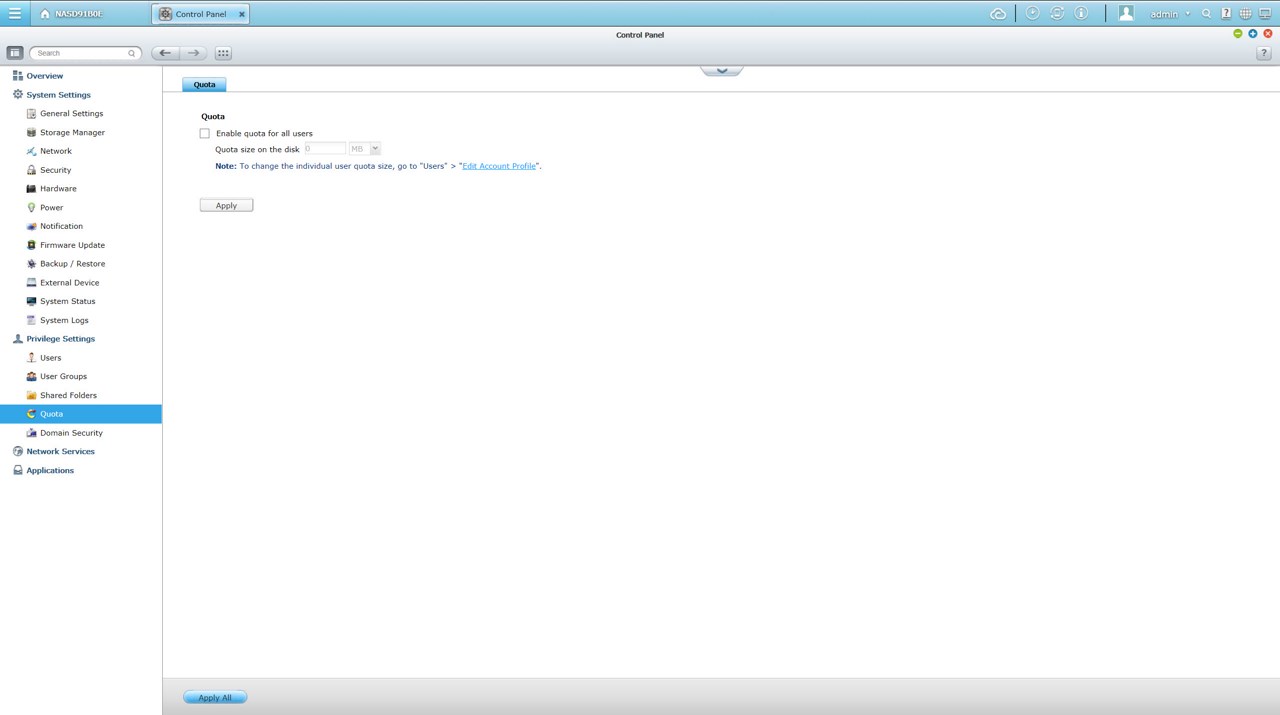
Task: Open the help book icon in top bar
Action: pos(1226,14)
